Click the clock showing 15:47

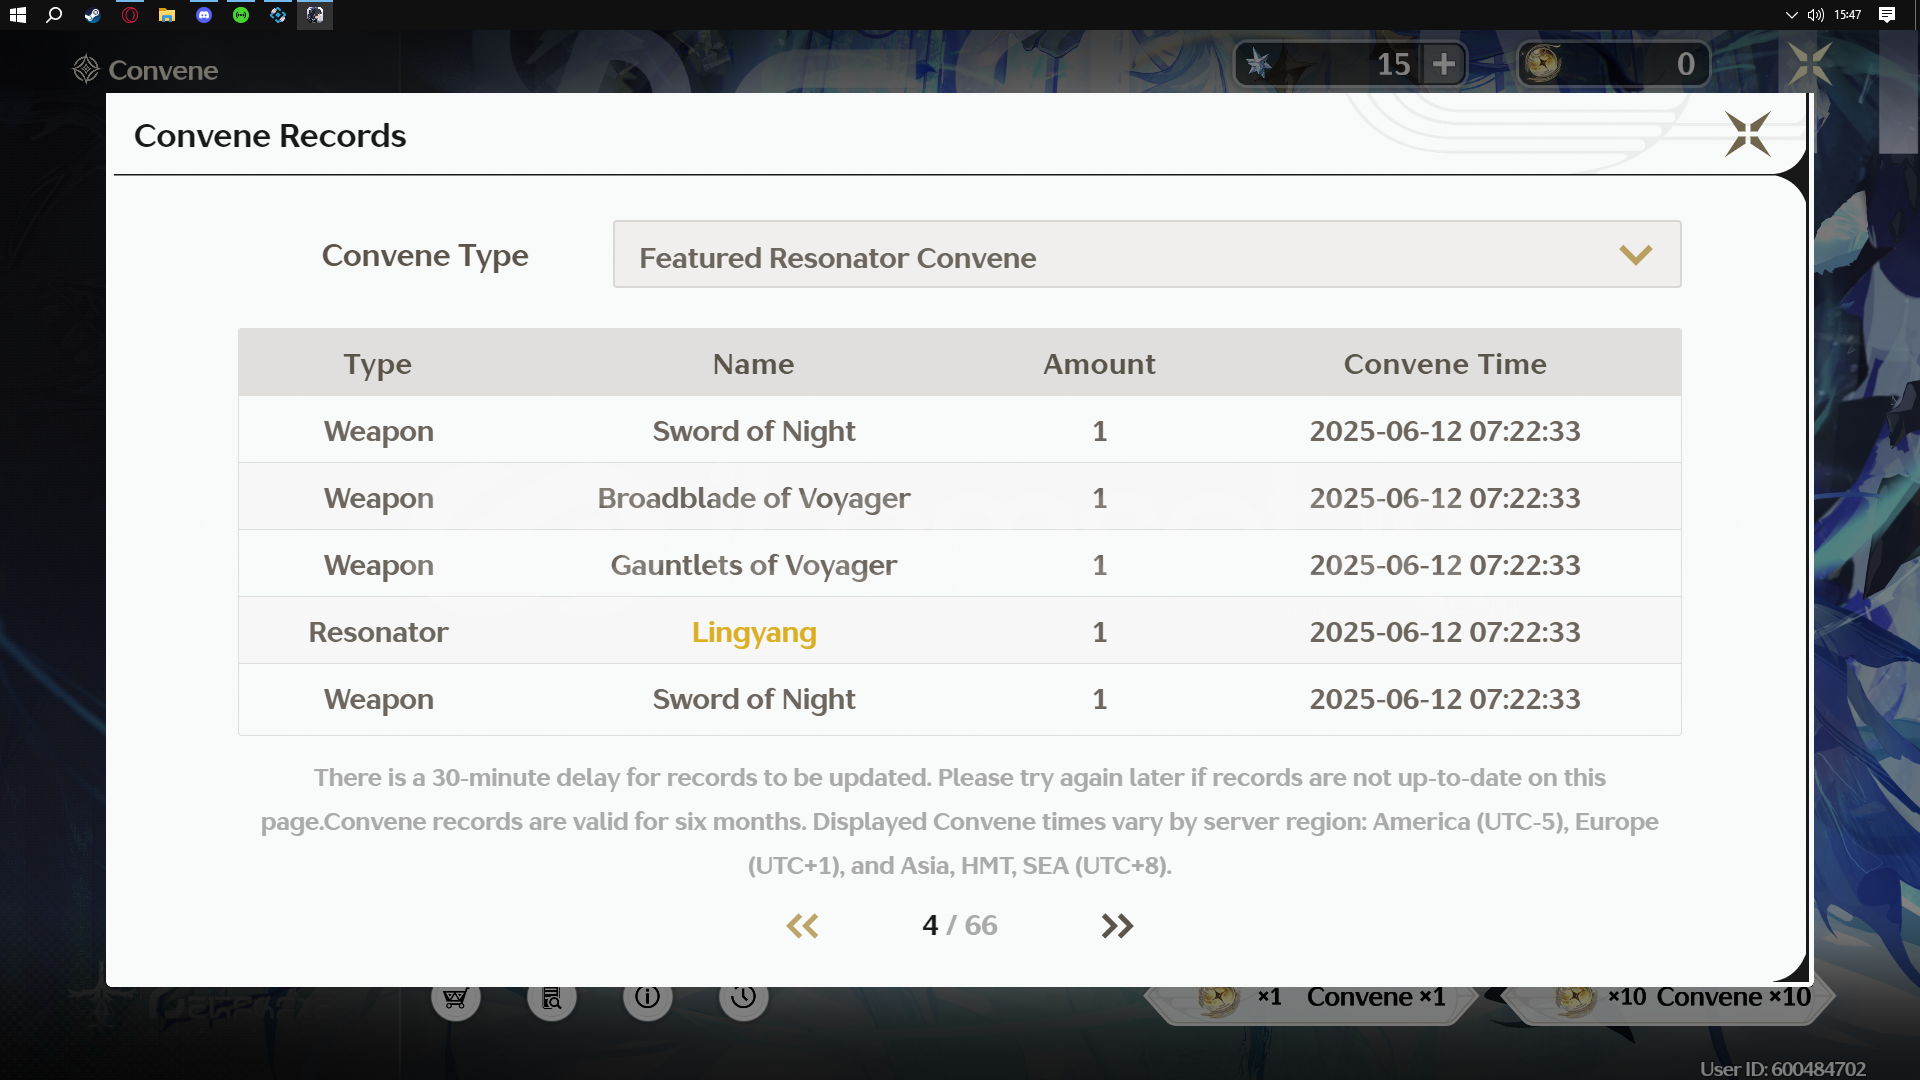[x=1848, y=15]
